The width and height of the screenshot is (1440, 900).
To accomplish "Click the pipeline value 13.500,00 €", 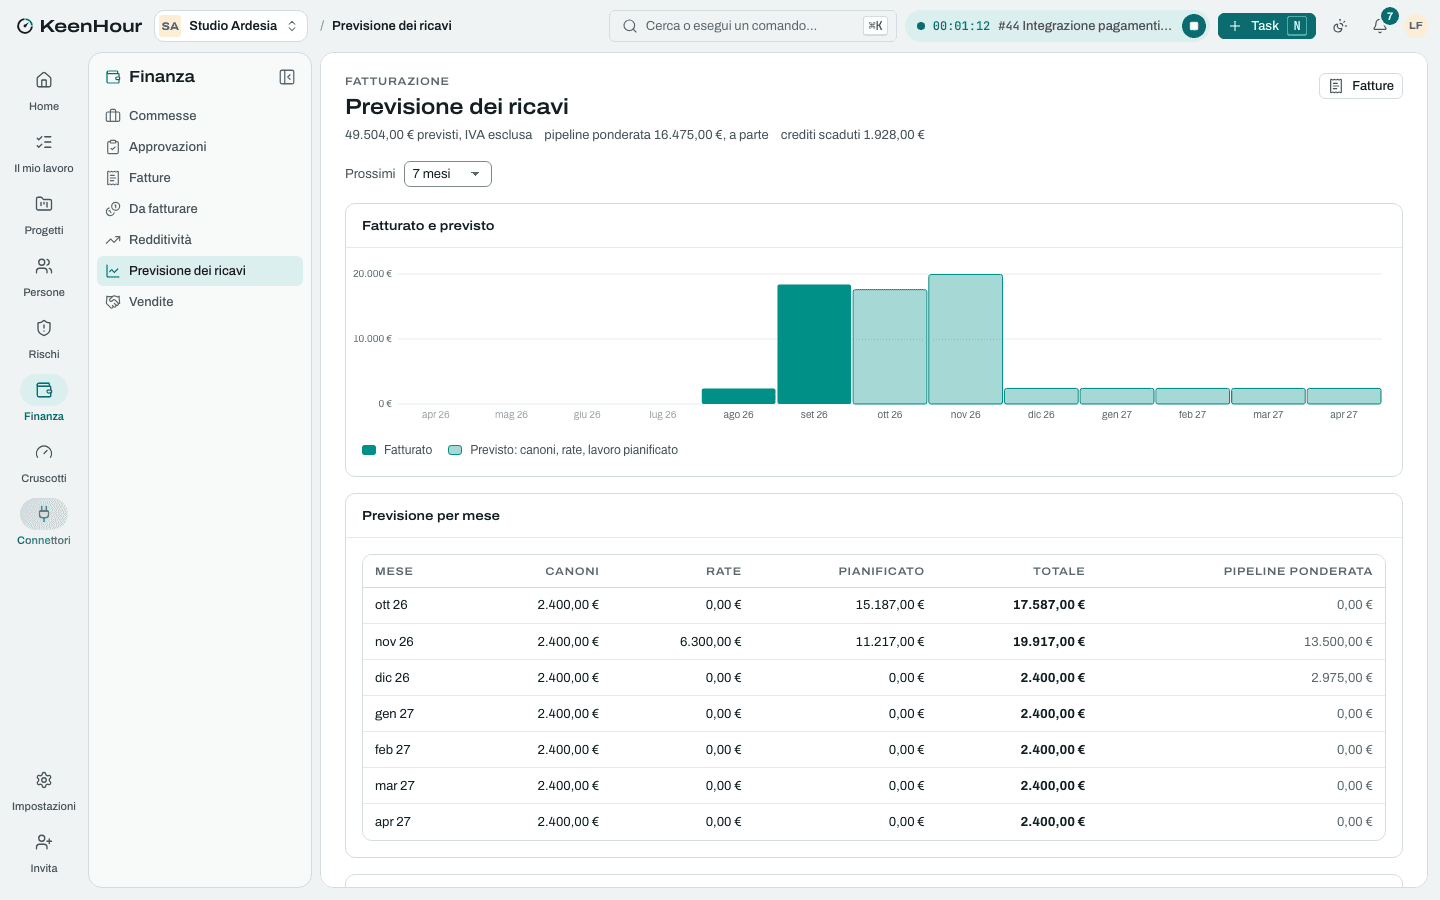I will [x=1338, y=642].
